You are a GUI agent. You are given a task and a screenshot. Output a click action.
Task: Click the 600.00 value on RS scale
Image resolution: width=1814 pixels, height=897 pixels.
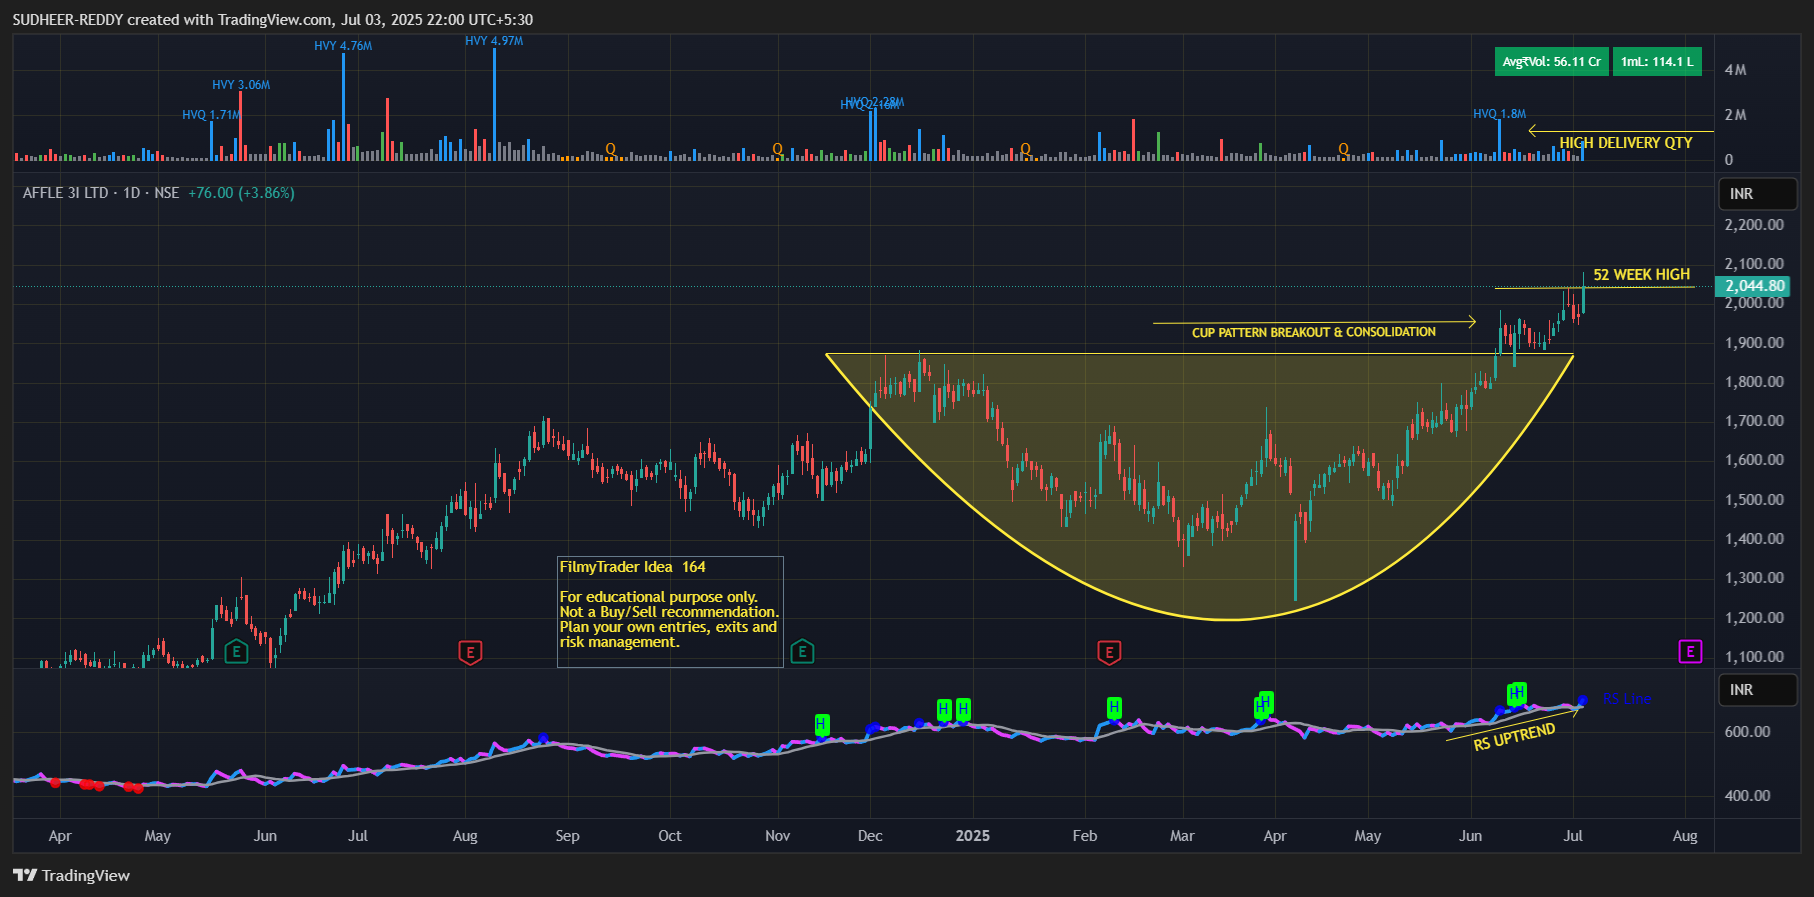pos(1747,732)
